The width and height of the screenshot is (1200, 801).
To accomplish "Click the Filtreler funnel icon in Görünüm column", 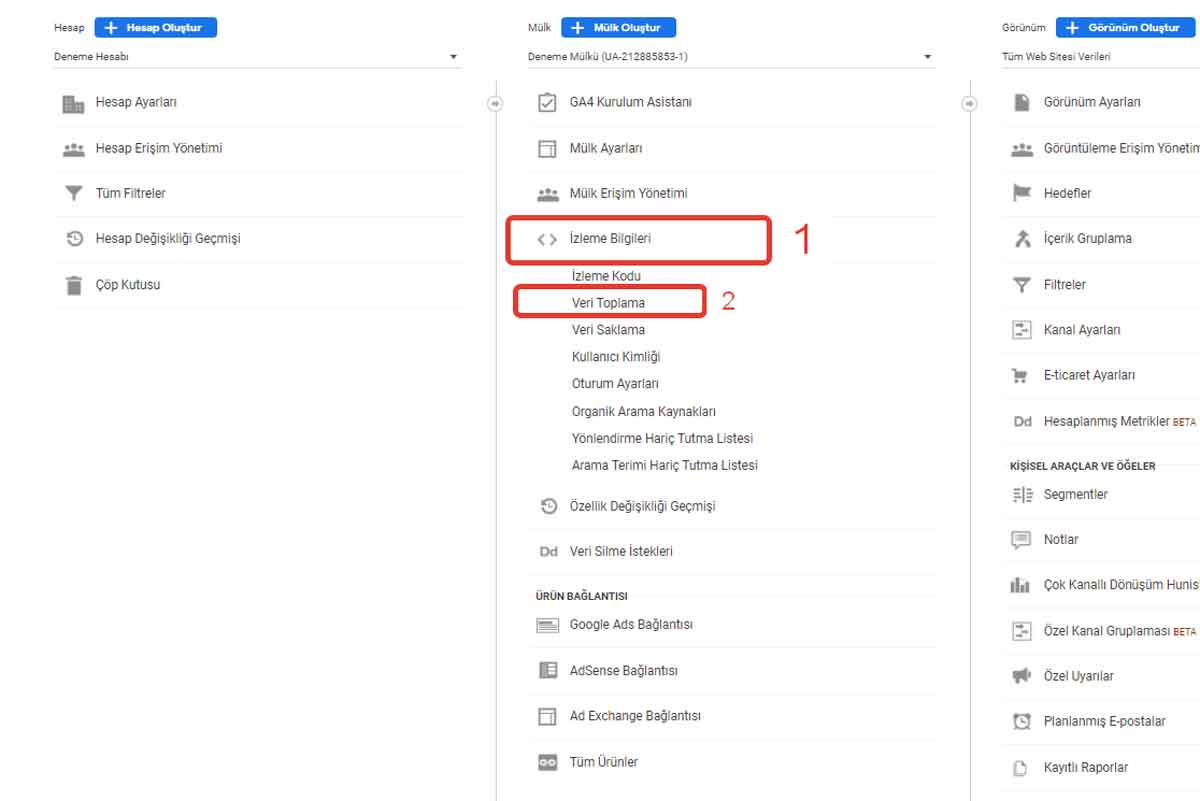I will pos(1021,285).
